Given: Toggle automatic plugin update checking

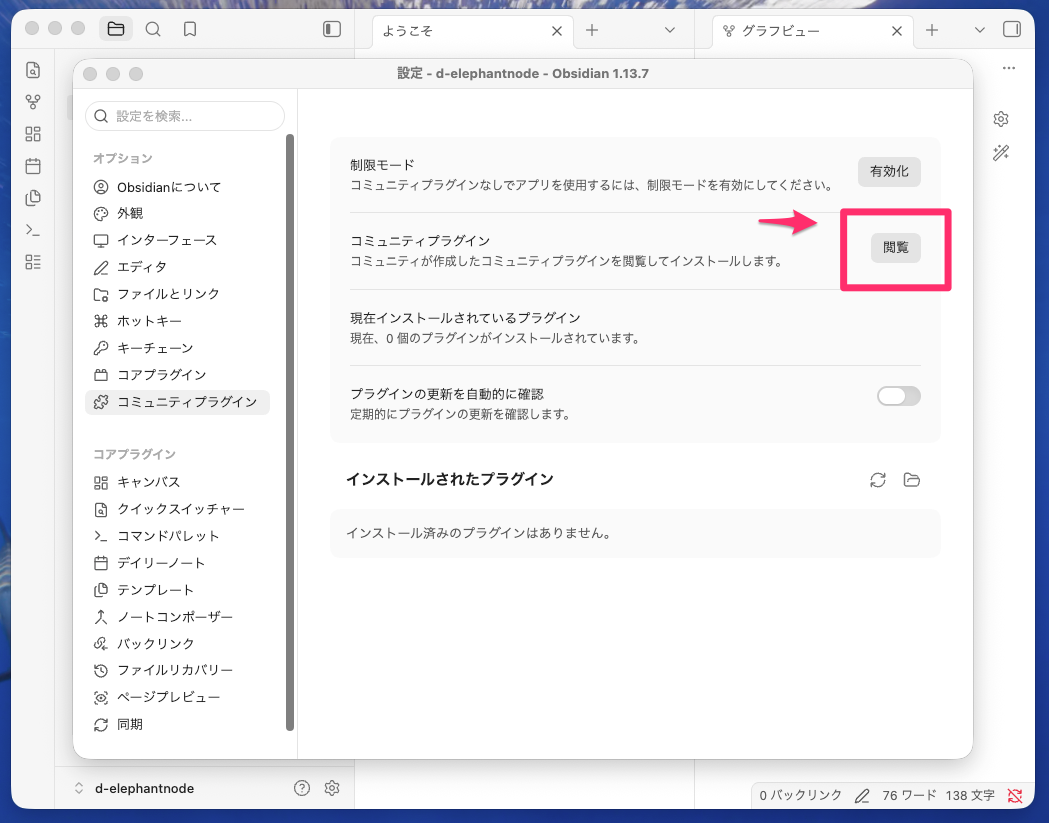Looking at the screenshot, I should pos(898,396).
